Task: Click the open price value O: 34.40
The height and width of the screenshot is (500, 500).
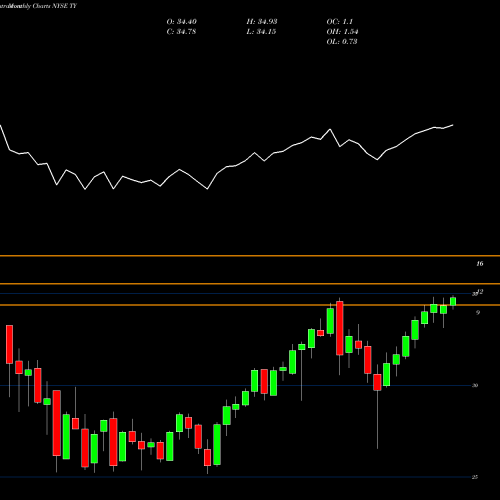Action: point(182,22)
